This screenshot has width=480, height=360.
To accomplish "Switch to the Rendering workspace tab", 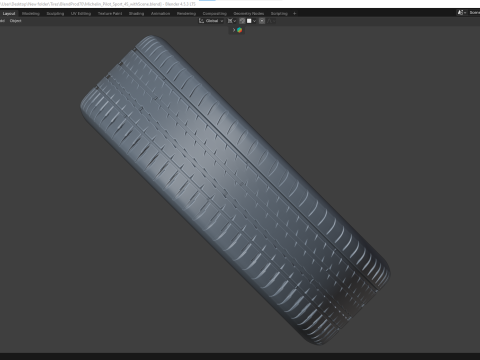I will [x=186, y=14].
